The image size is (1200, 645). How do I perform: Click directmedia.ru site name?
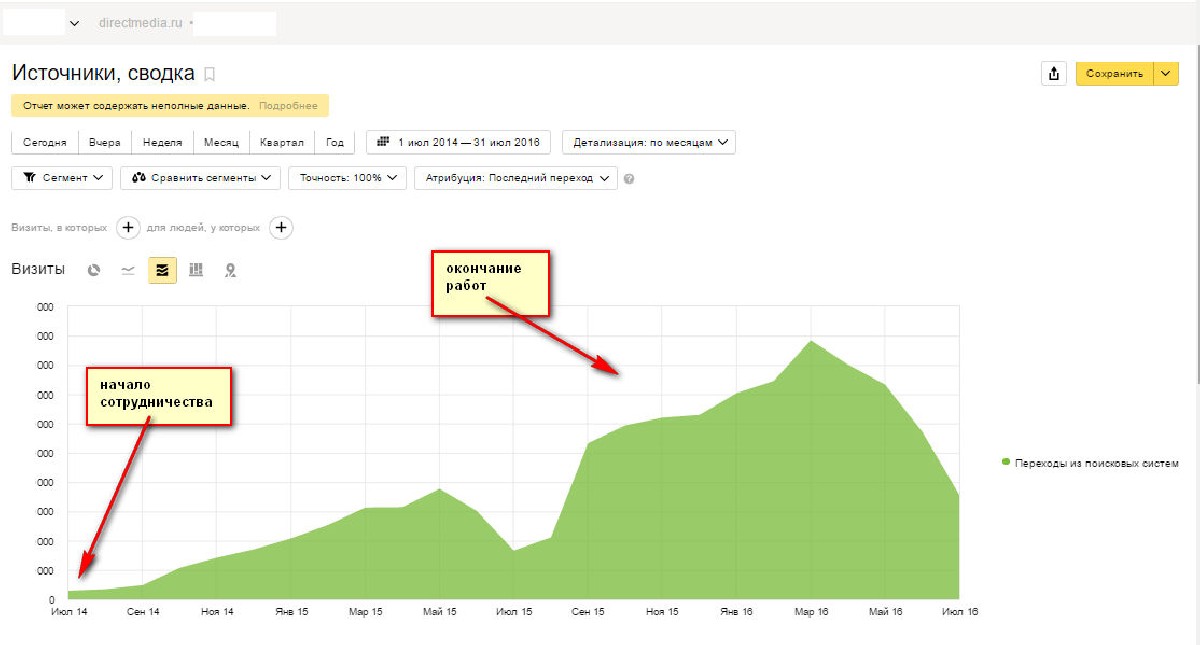[x=141, y=23]
